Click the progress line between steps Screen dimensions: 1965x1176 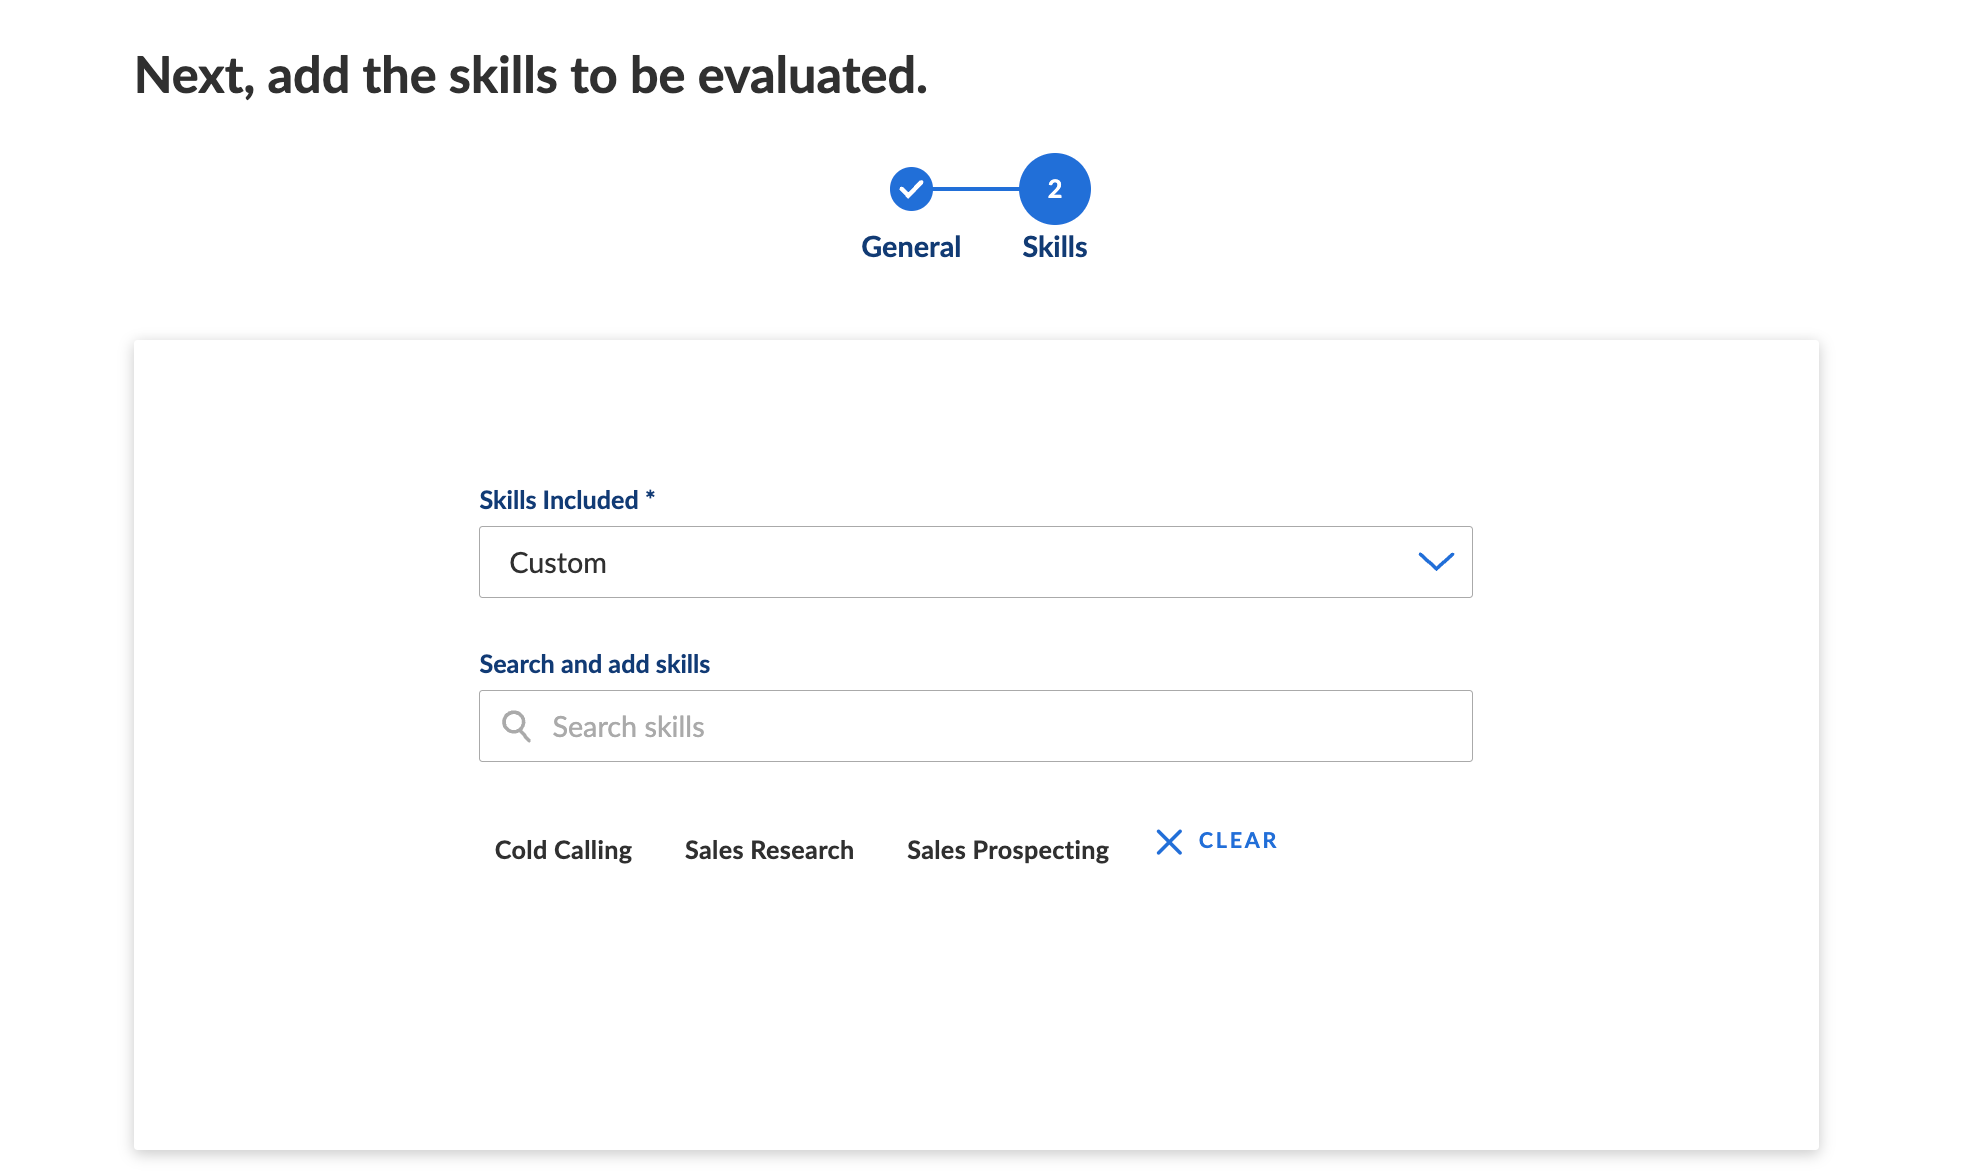coord(975,189)
